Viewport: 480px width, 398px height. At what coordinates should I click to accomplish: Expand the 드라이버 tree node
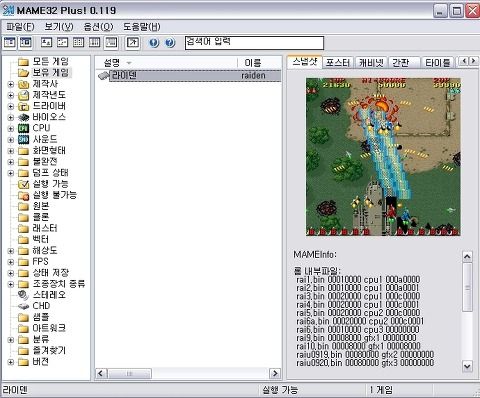click(11, 106)
